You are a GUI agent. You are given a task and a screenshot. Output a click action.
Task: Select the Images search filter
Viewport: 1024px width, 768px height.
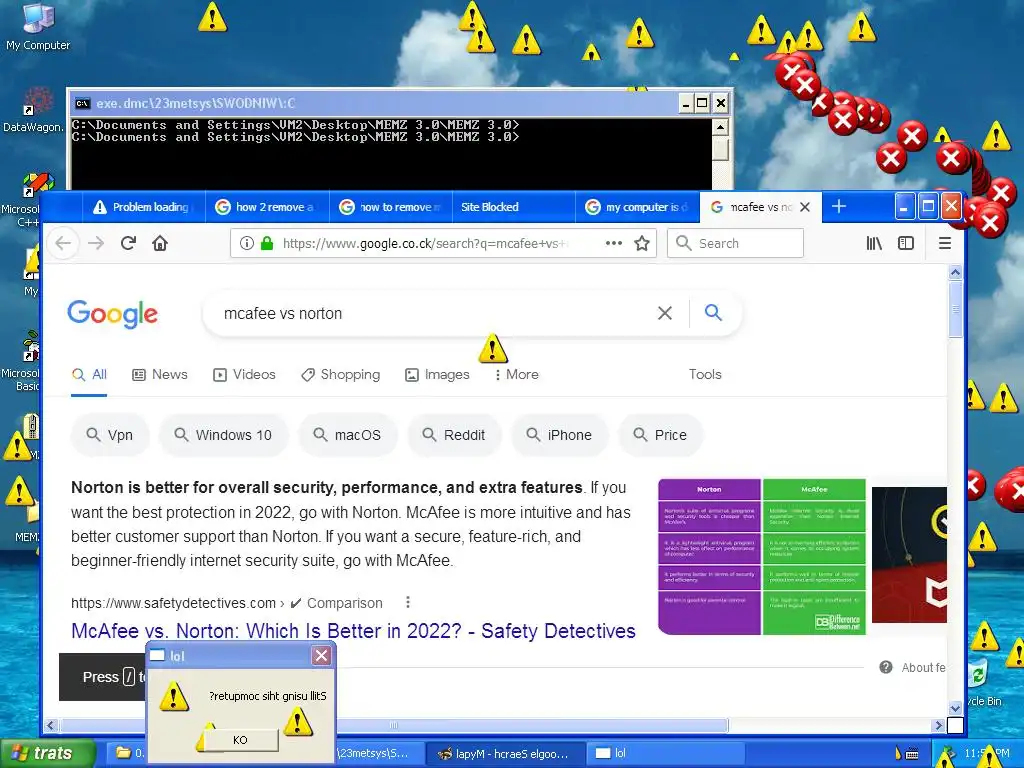437,375
